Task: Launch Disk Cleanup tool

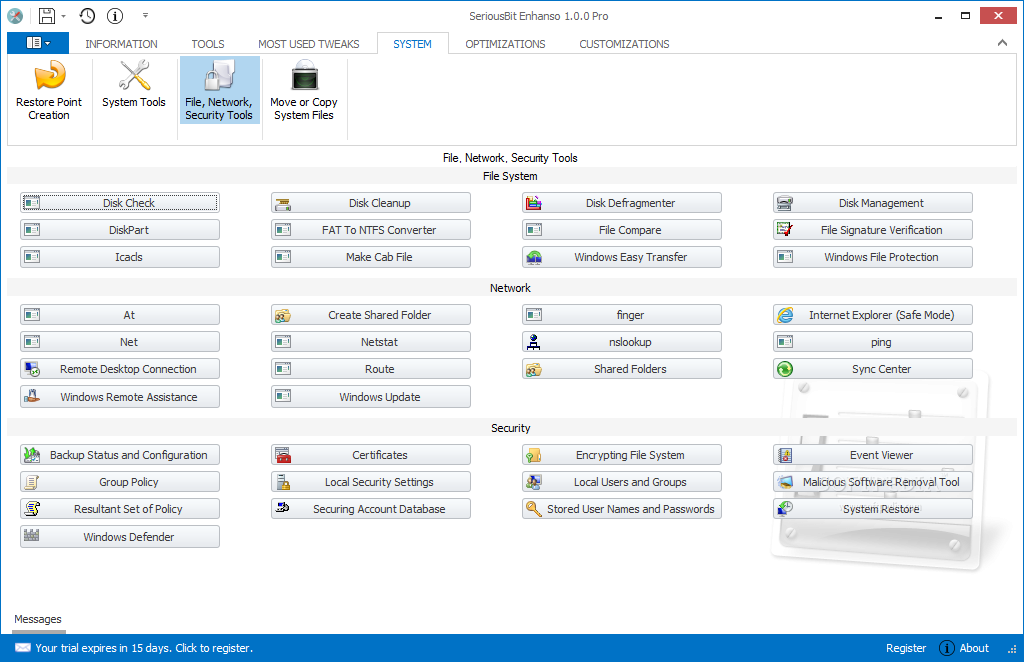Action: (x=371, y=202)
